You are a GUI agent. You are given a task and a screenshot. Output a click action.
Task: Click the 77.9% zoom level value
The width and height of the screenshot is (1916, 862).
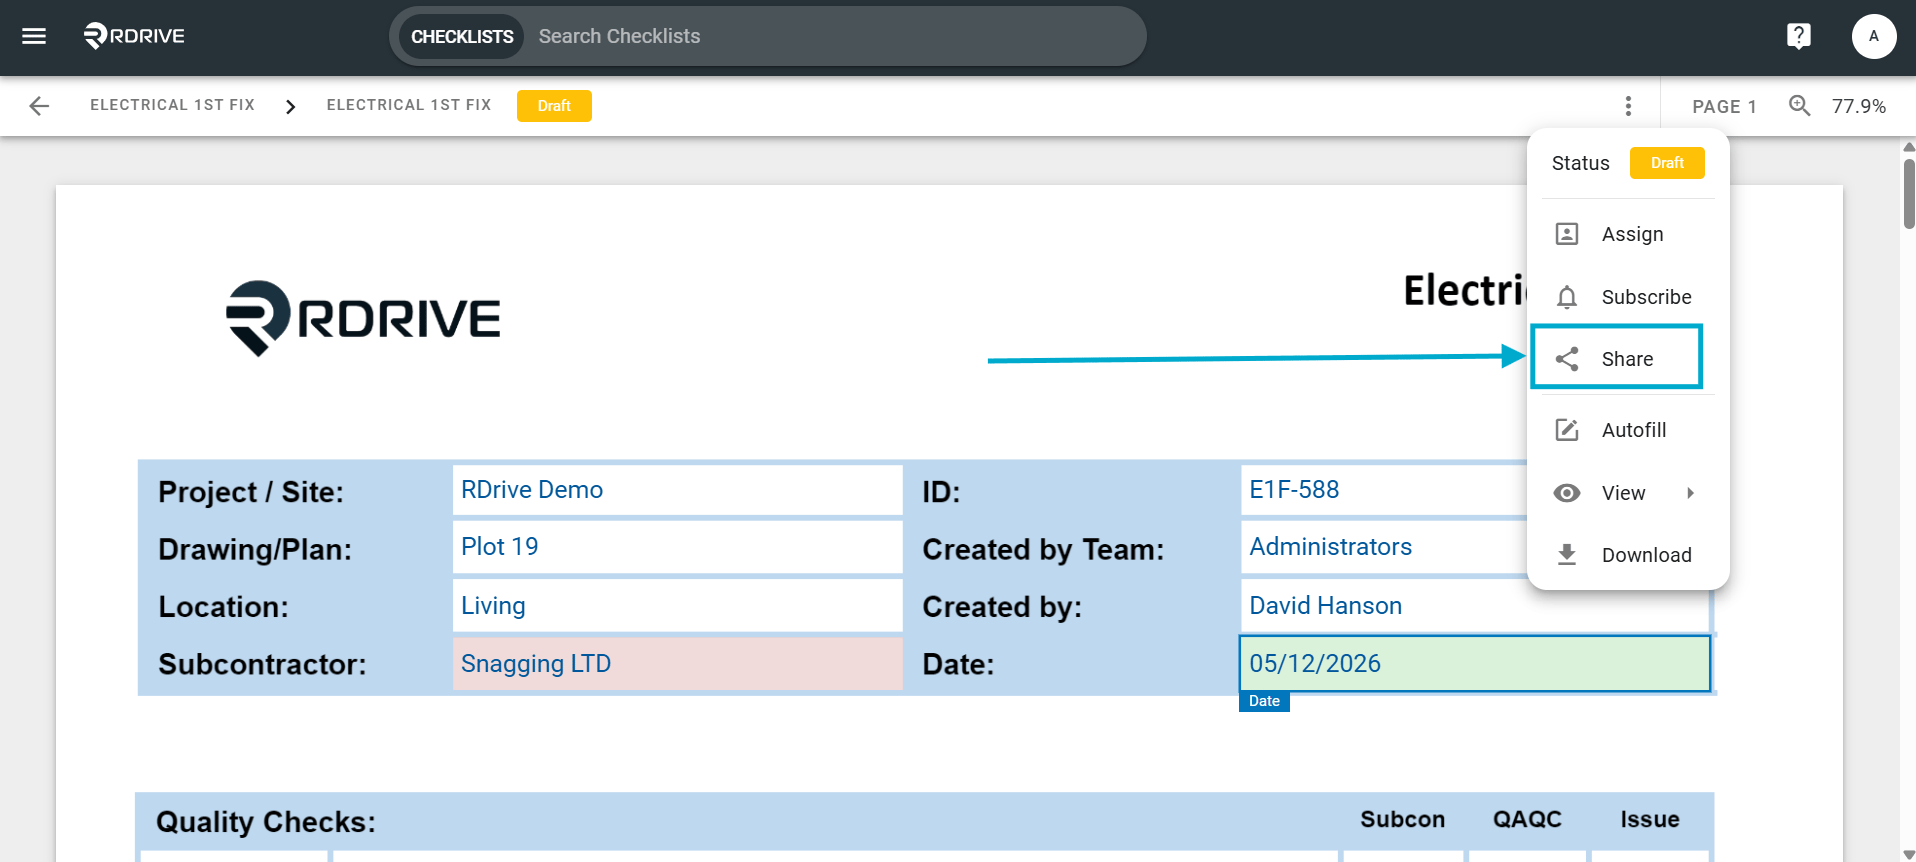1859,106
